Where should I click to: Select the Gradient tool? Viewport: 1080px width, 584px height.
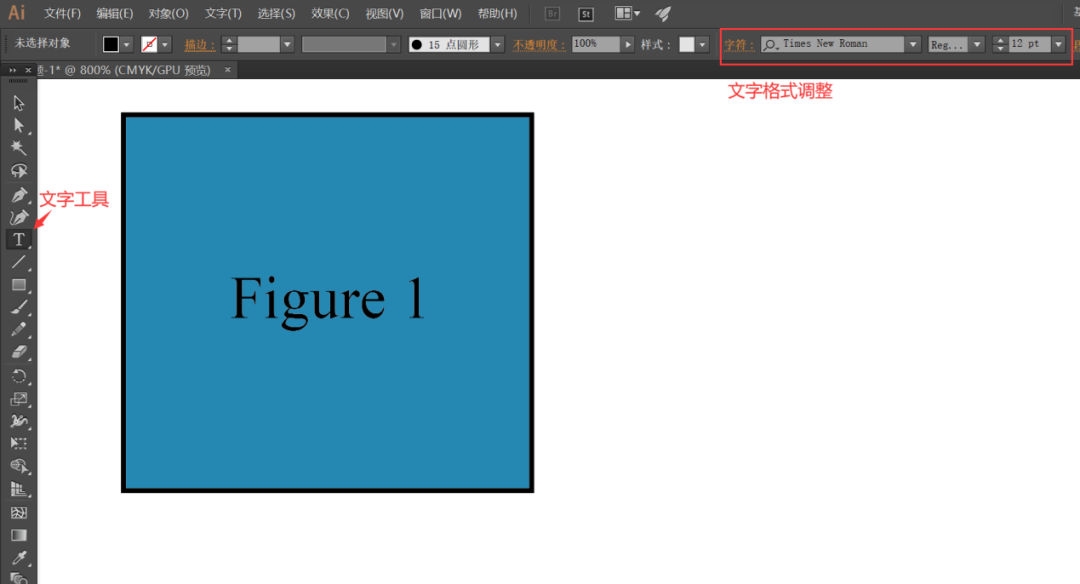[19, 535]
